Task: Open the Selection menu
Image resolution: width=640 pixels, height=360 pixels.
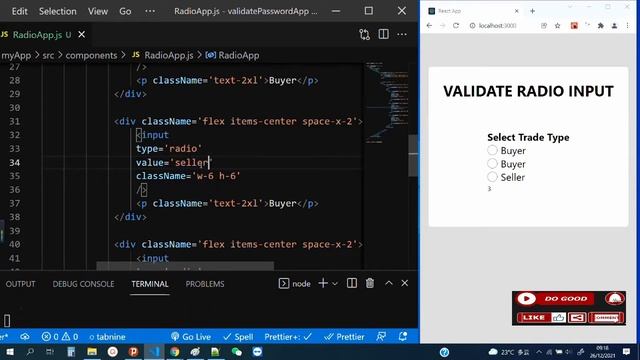Action: point(58,11)
